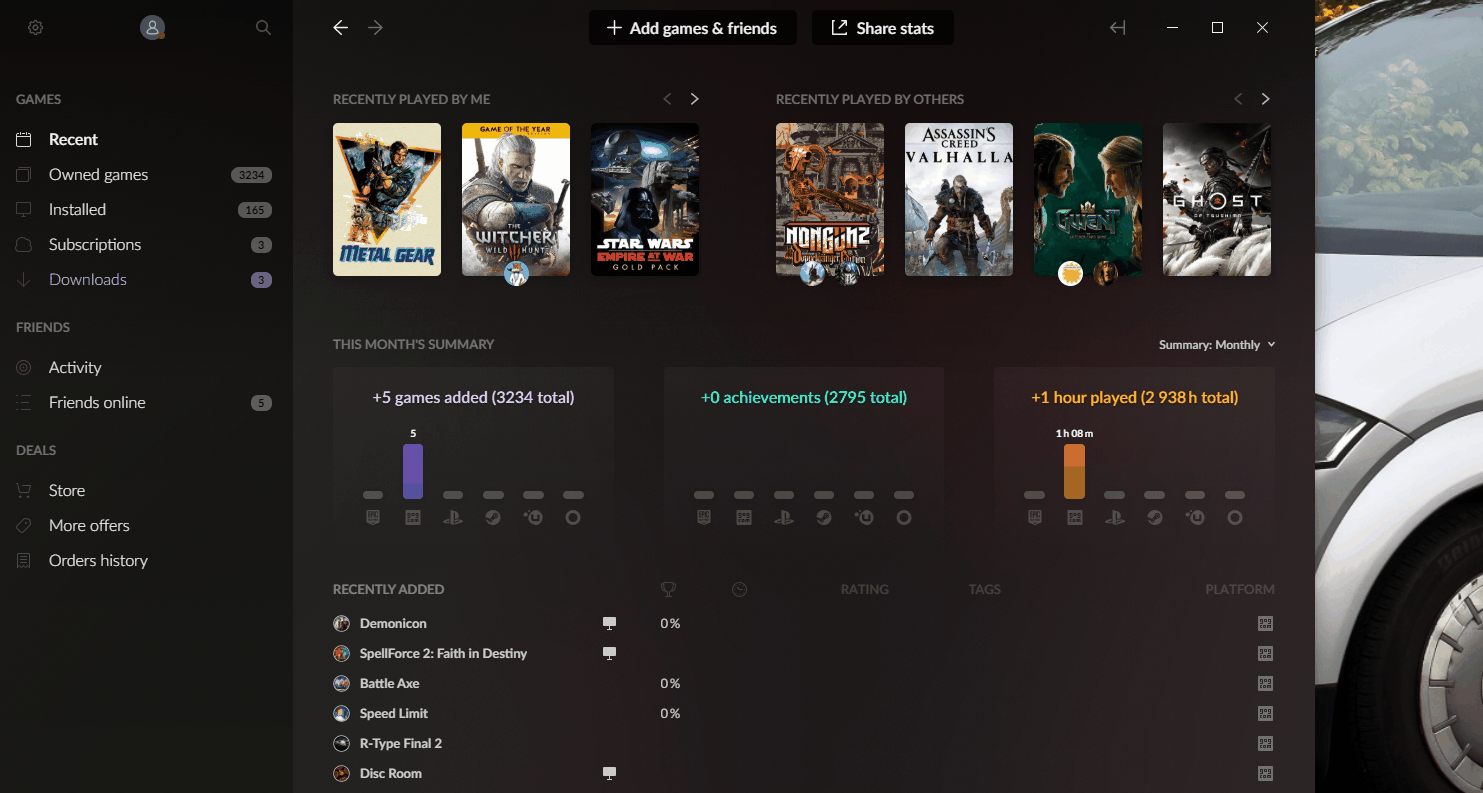Click the installed monitor icon for Demonicon
This screenshot has height=793, width=1483.
609,623
